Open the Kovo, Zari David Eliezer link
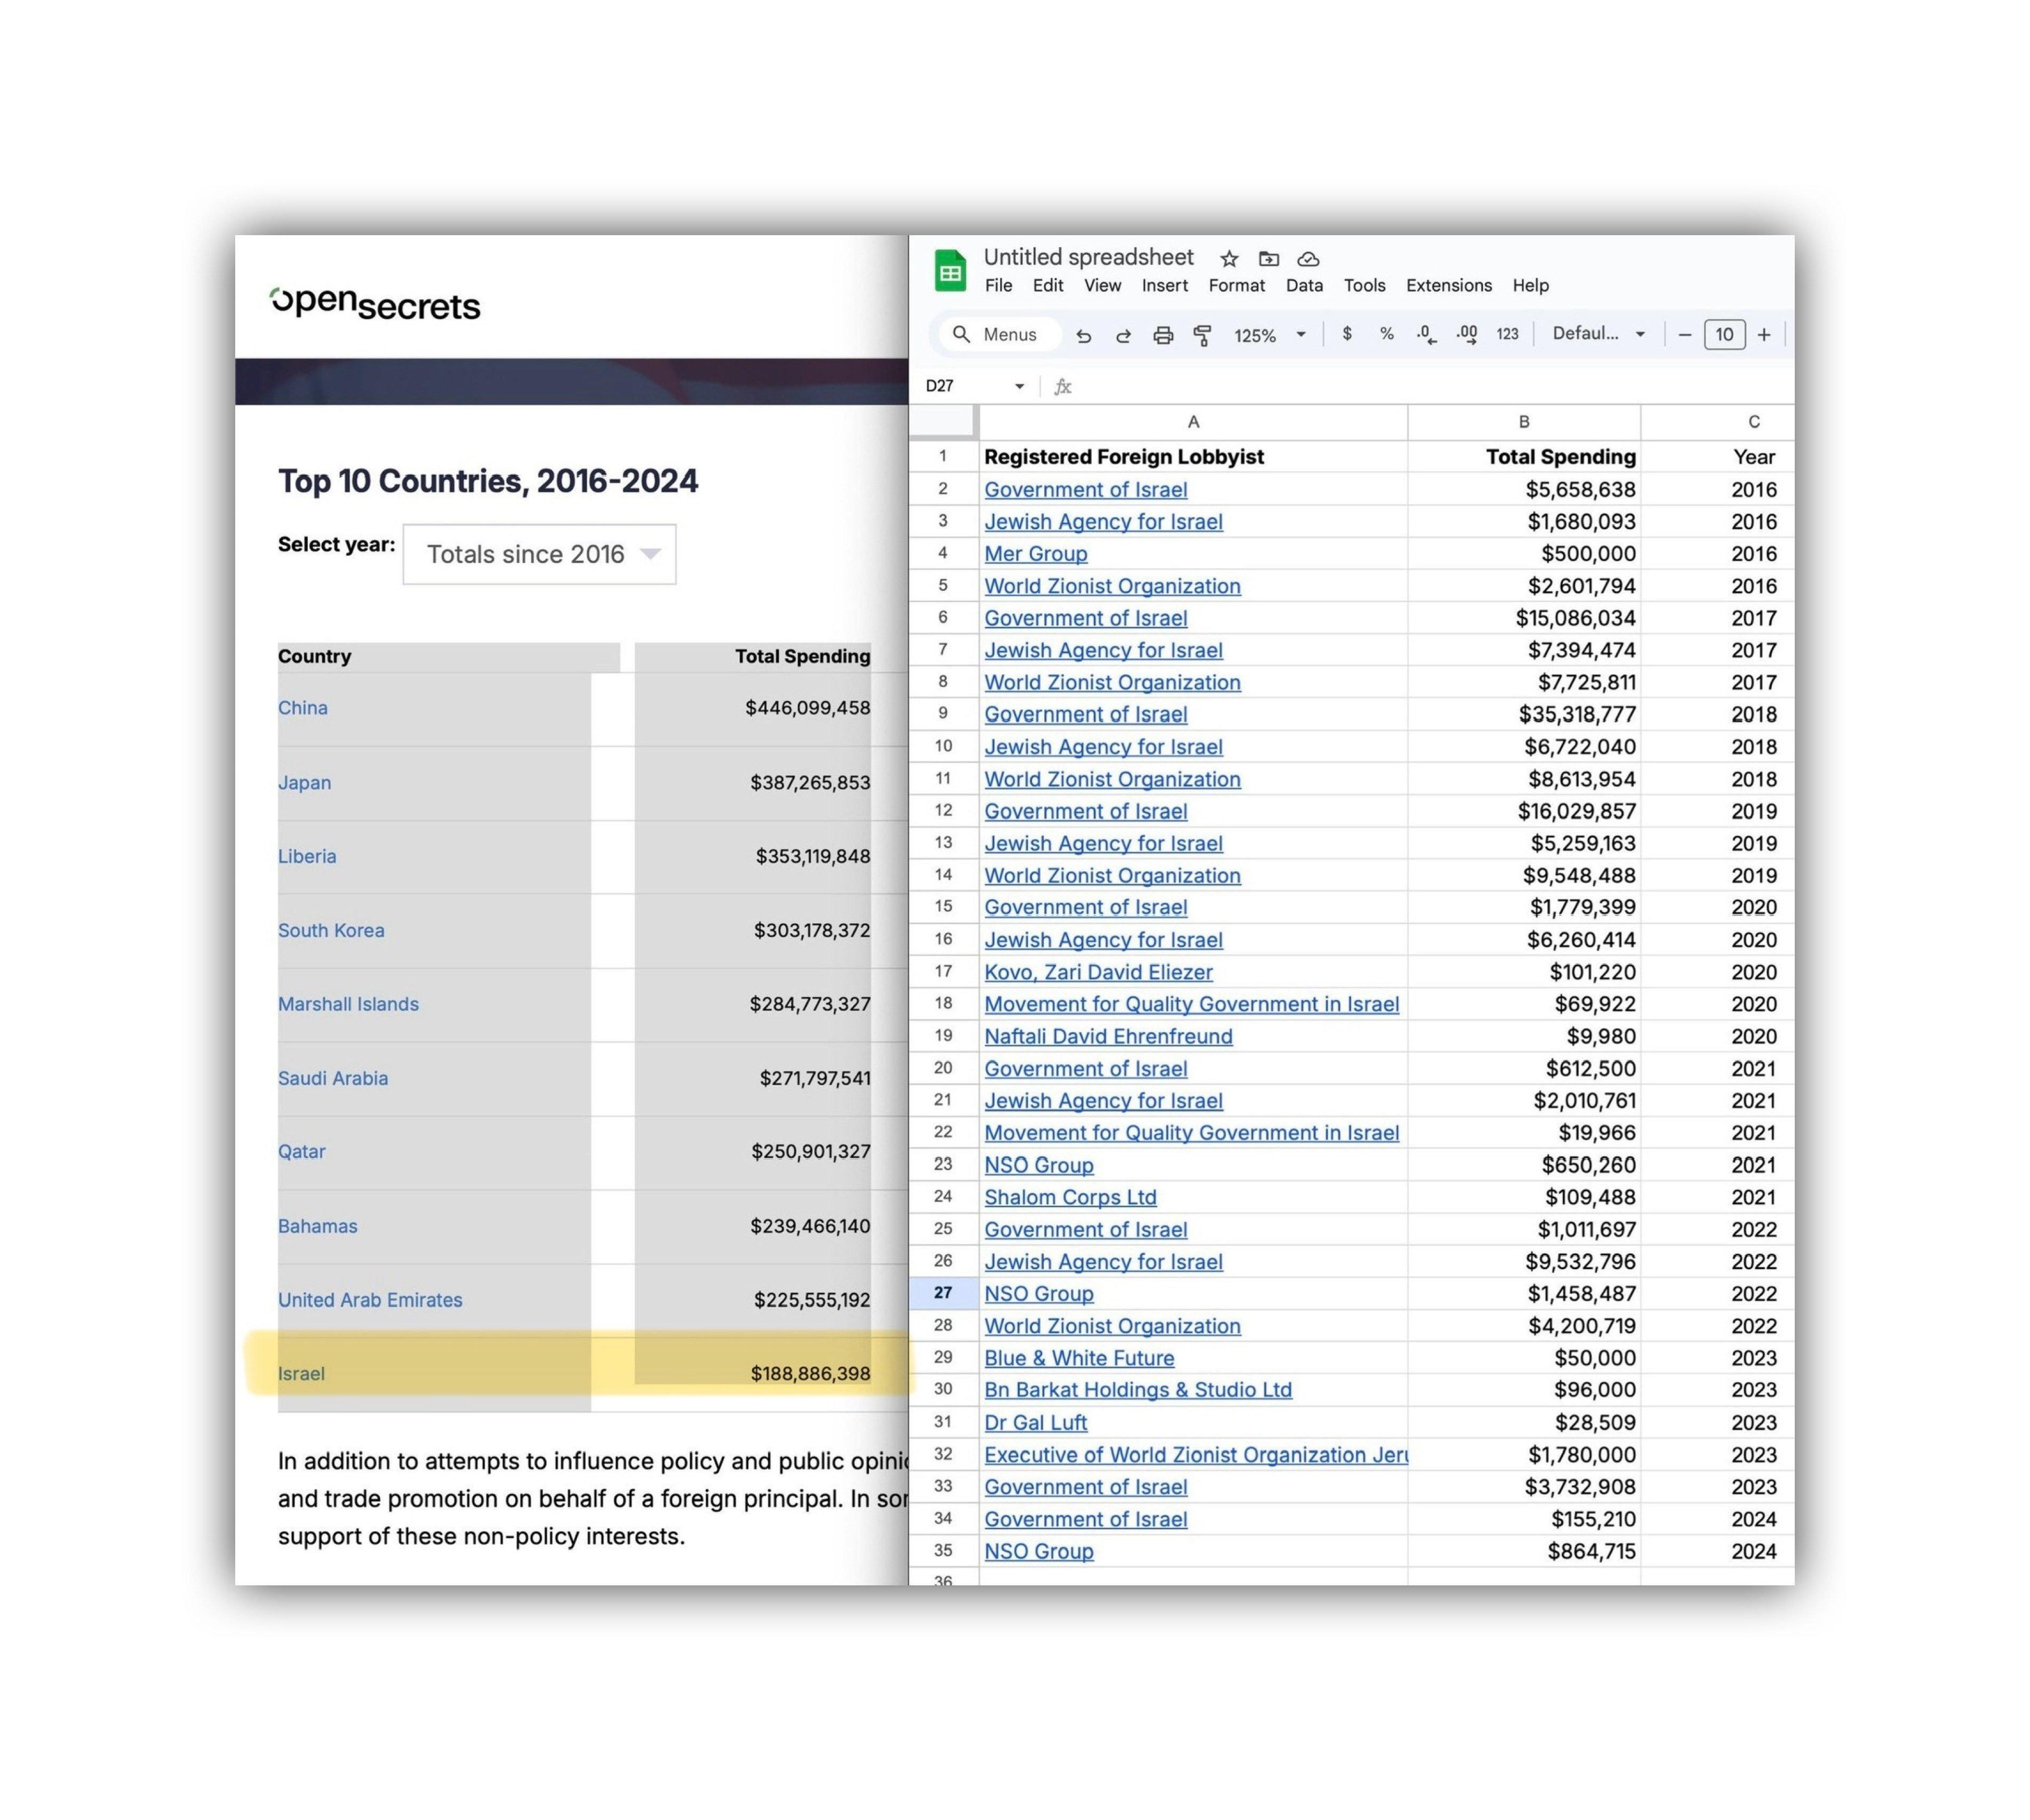This screenshot has height=1820, width=2030. 1098,972
